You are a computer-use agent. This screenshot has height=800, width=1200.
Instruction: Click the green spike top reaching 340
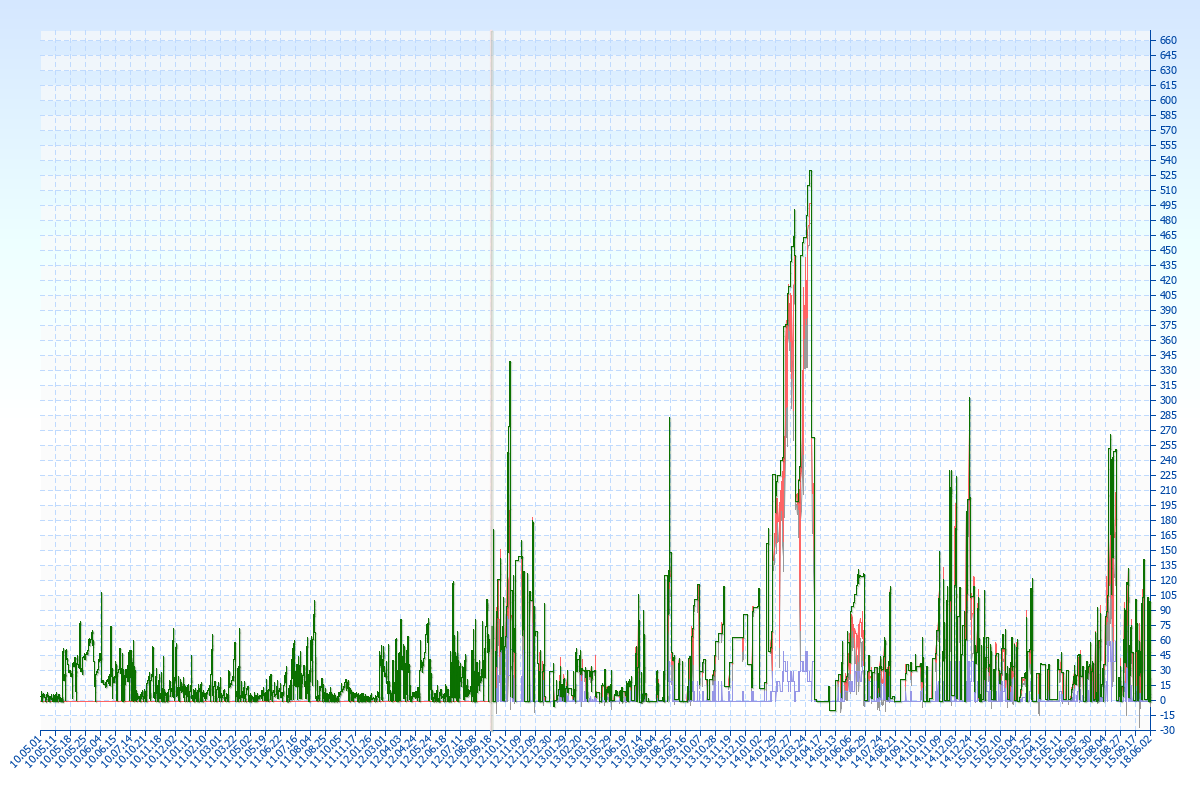pyautogui.click(x=510, y=363)
